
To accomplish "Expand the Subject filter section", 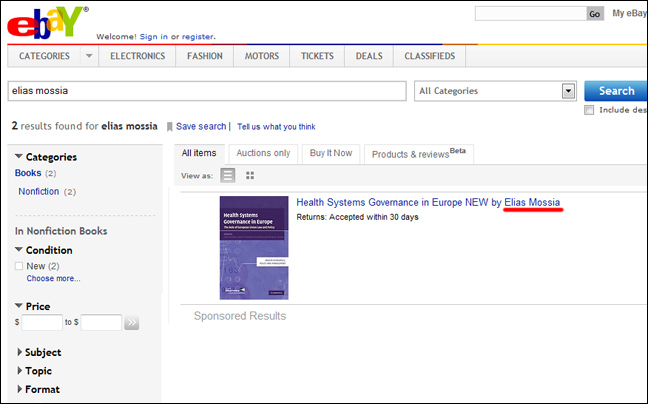I will pyautogui.click(x=21, y=353).
